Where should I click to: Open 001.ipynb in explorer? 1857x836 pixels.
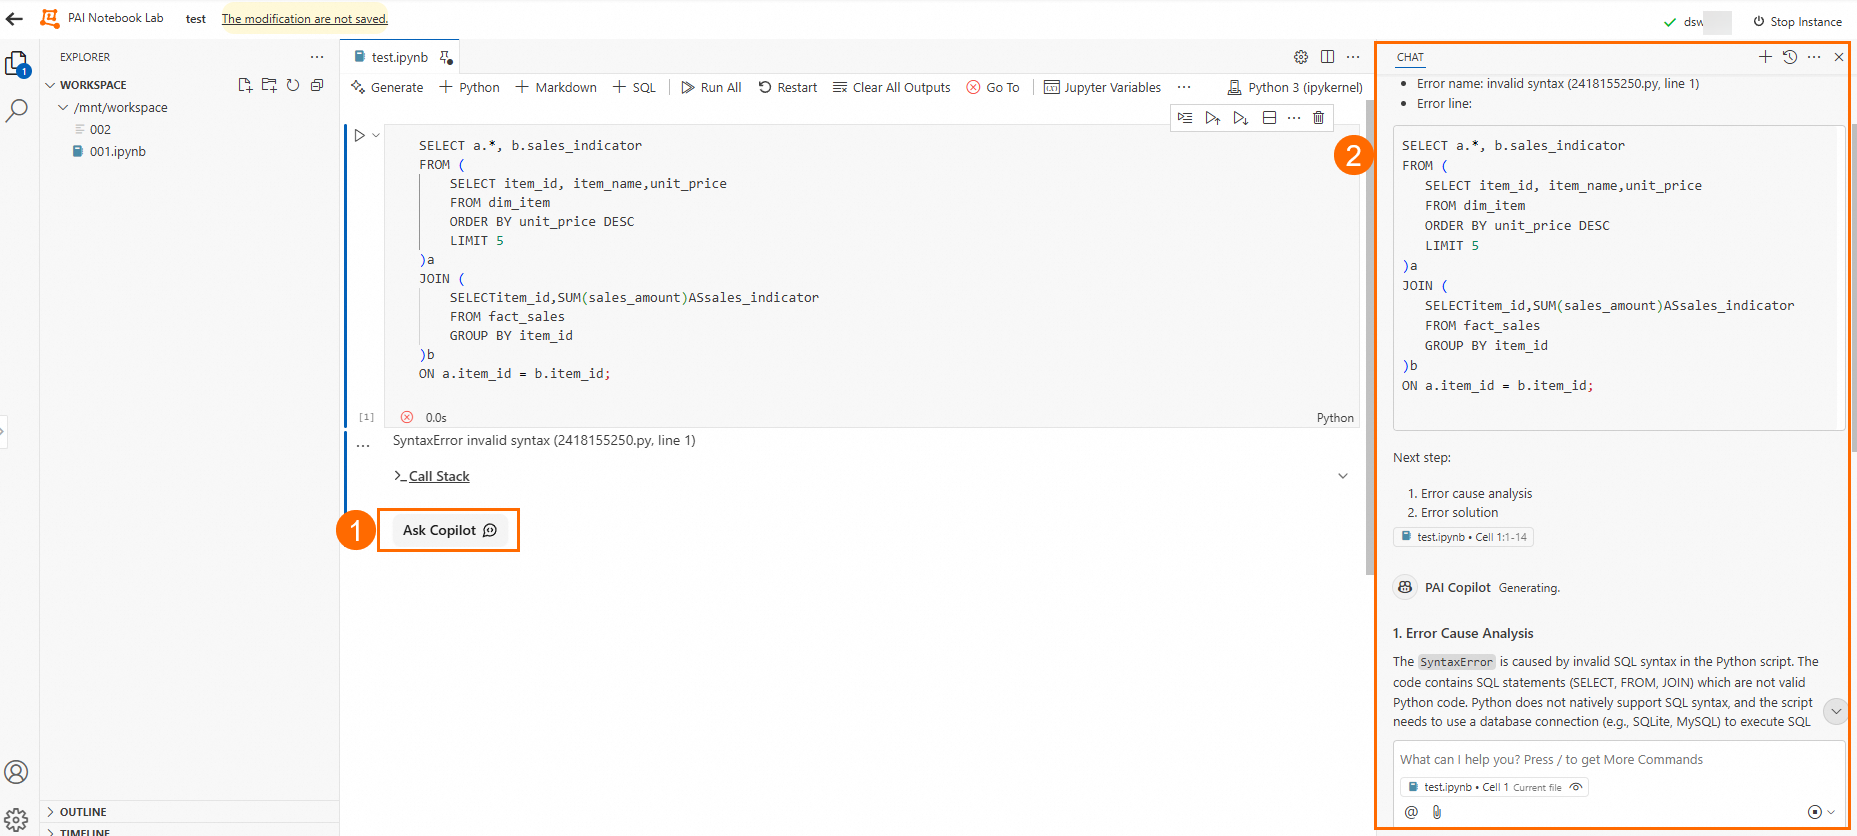coord(117,151)
